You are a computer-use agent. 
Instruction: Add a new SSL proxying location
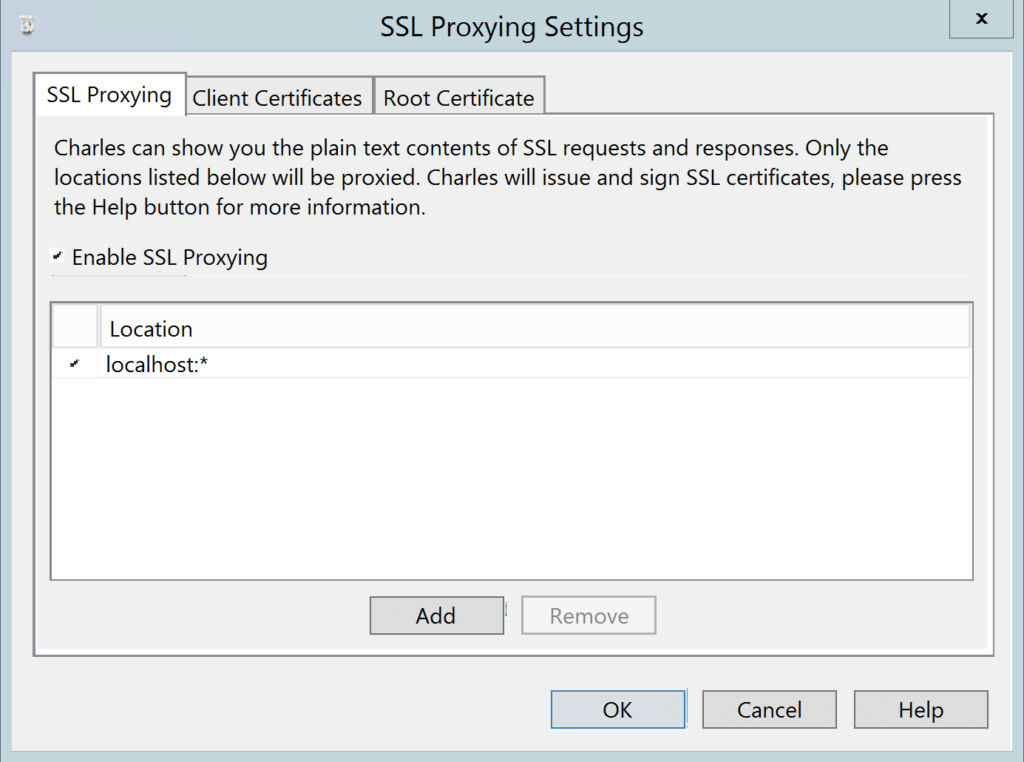coord(436,615)
